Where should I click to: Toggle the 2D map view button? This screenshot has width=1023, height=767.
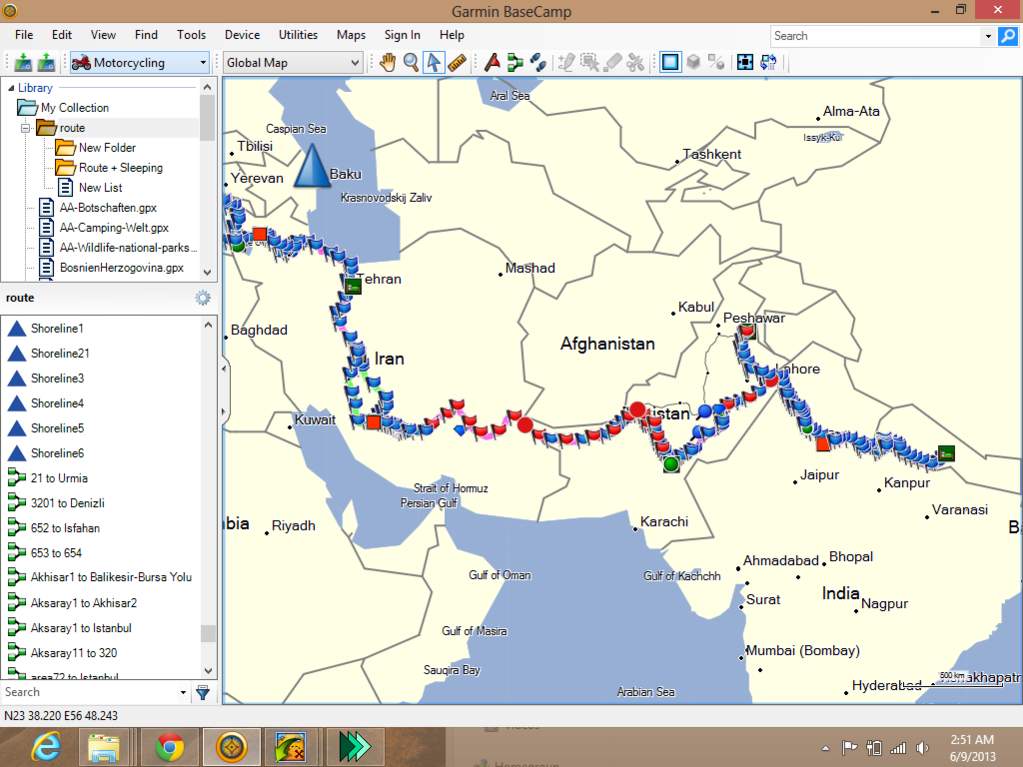pyautogui.click(x=670, y=63)
